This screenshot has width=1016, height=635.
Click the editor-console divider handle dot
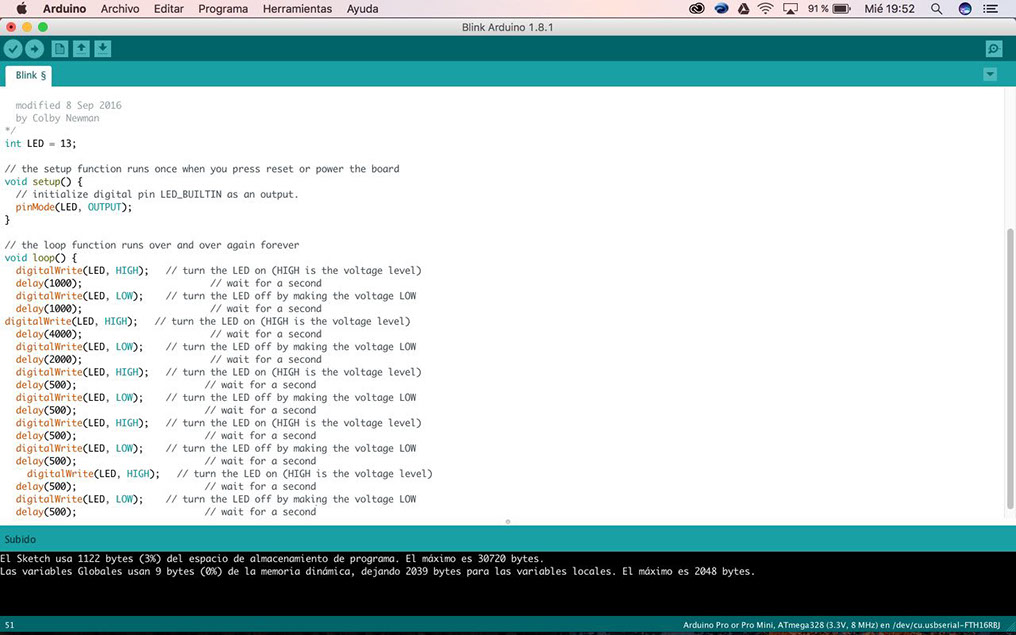(x=507, y=522)
